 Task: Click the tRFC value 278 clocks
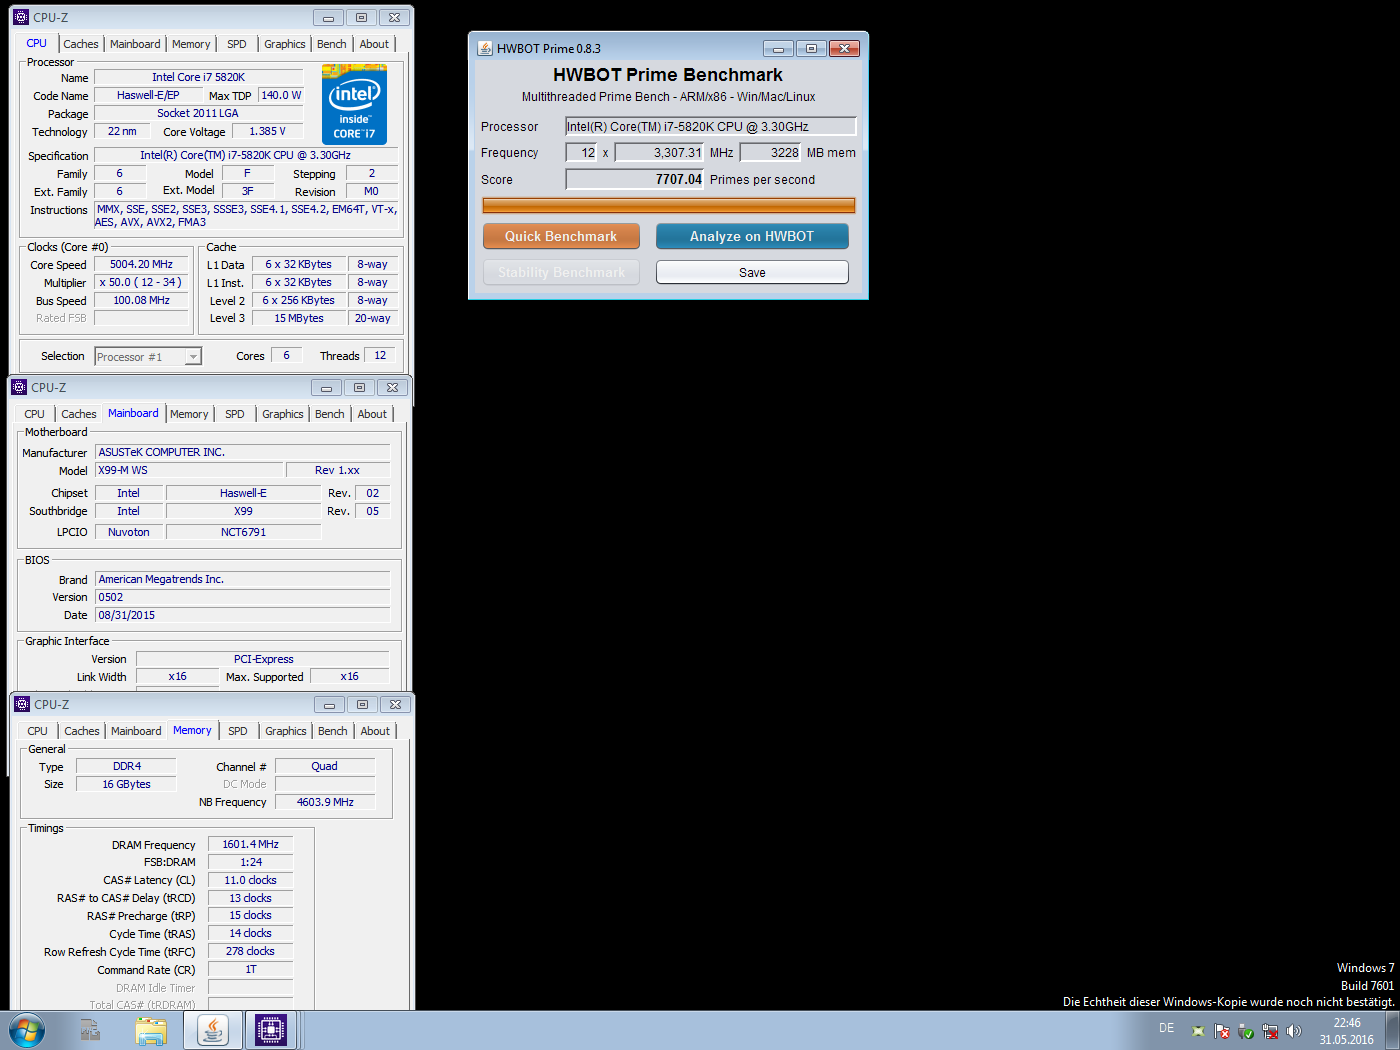pos(250,951)
